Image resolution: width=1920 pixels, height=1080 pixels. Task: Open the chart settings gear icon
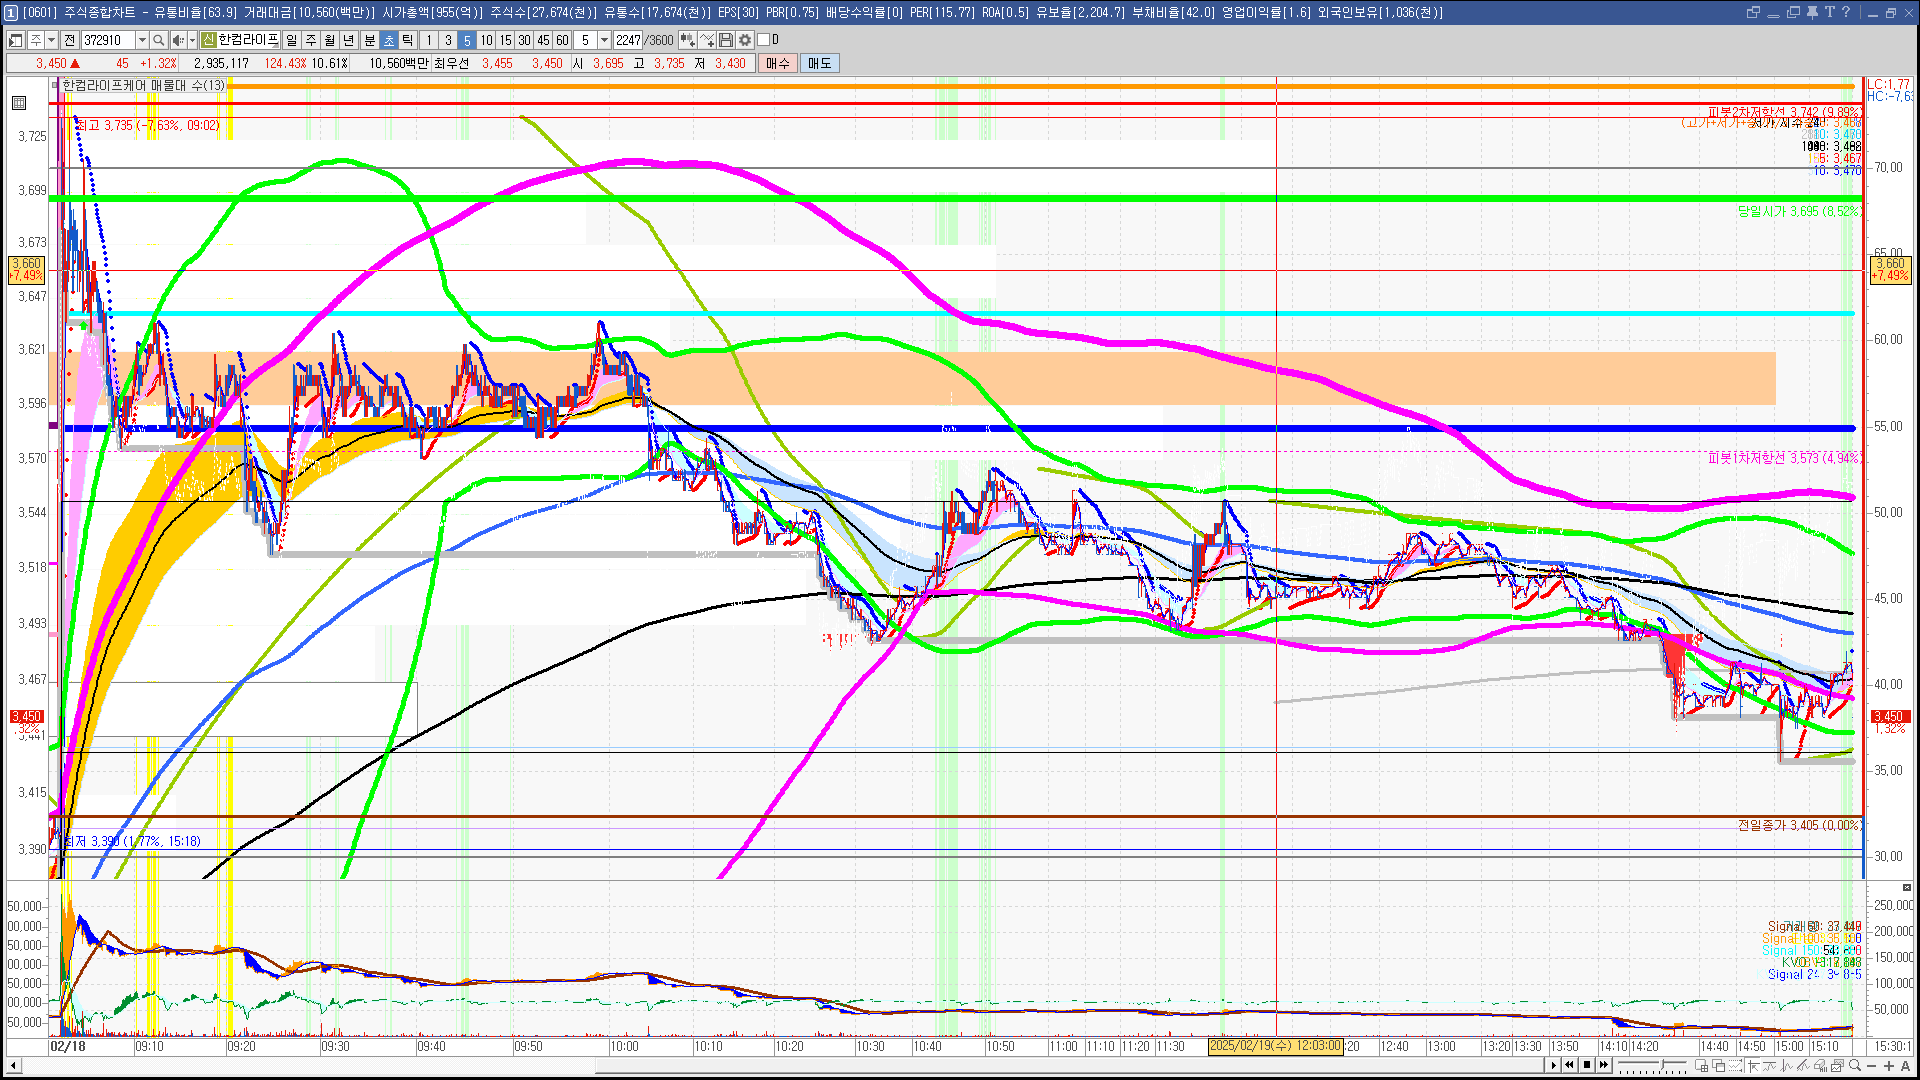(x=745, y=40)
